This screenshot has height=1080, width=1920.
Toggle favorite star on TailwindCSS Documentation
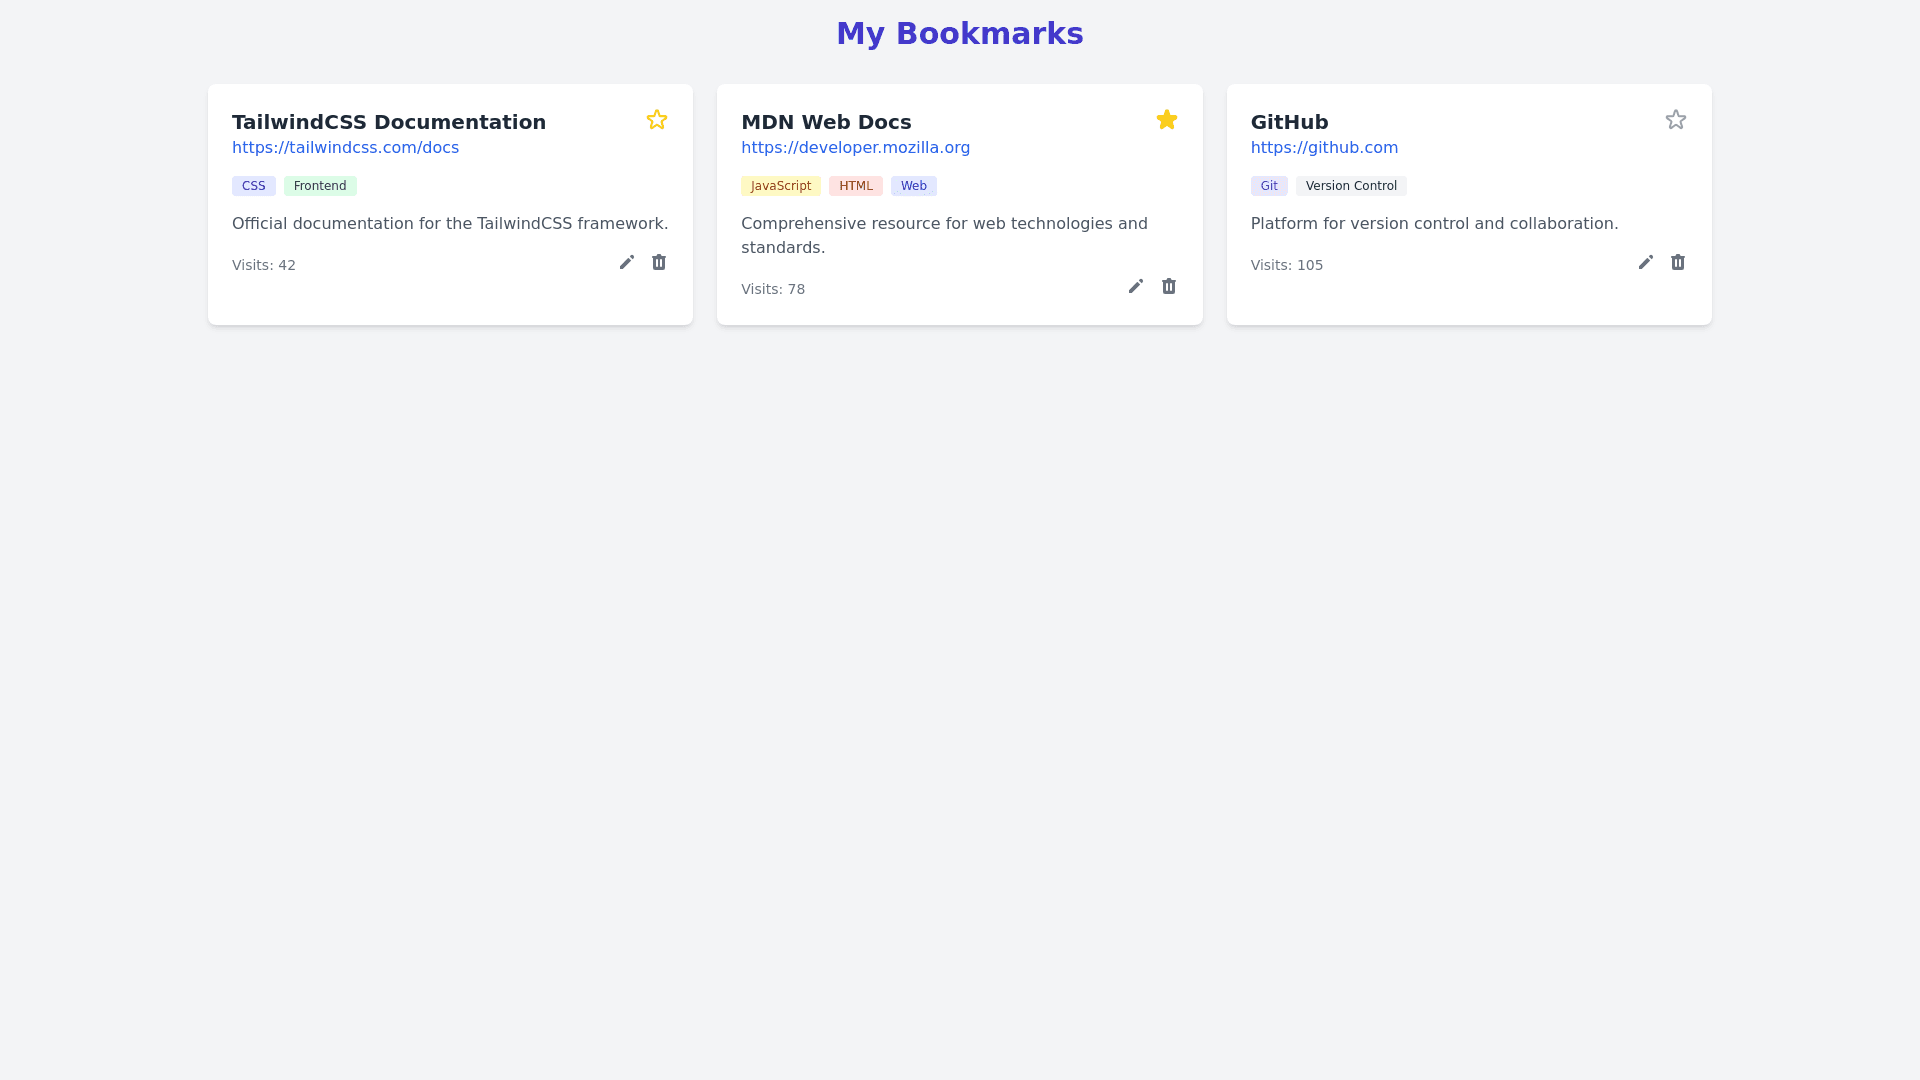[x=657, y=120]
